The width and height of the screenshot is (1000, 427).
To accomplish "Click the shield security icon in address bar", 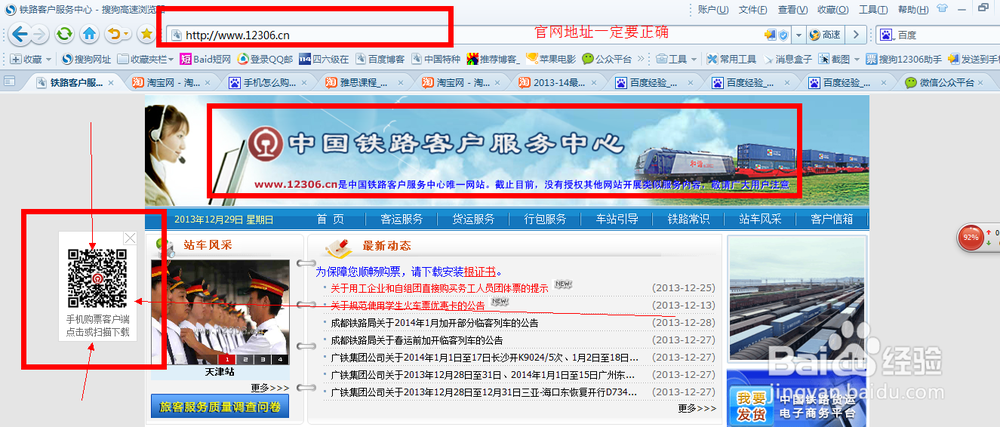I will tap(784, 34).
